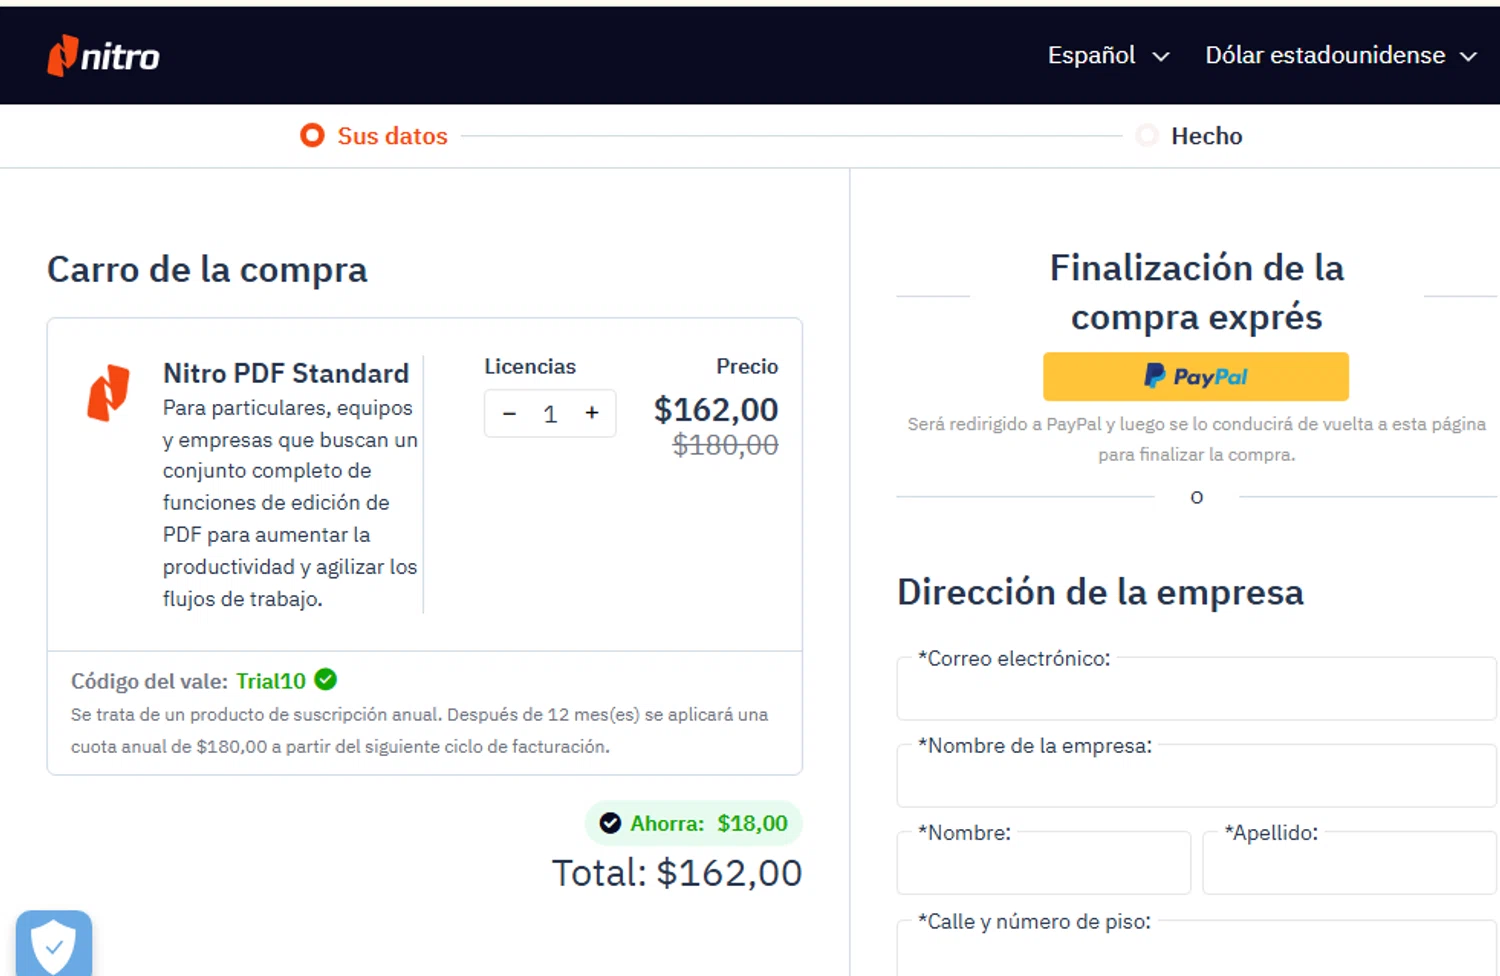The image size is (1500, 976).
Task: Decrease license quantity with minus button
Action: click(509, 414)
